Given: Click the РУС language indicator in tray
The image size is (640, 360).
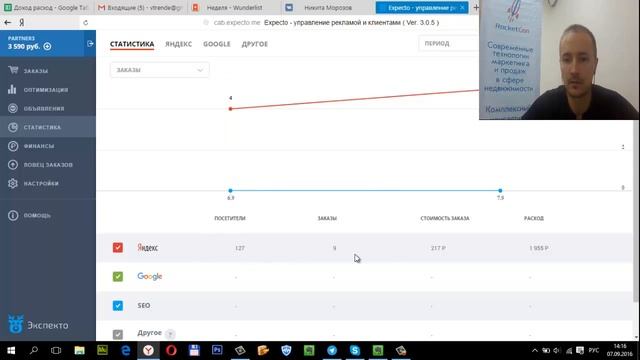Looking at the screenshot, I should [594, 350].
